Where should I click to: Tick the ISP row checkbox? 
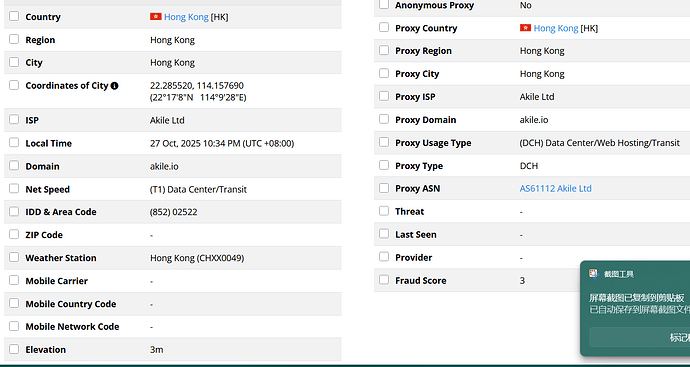pyautogui.click(x=14, y=120)
